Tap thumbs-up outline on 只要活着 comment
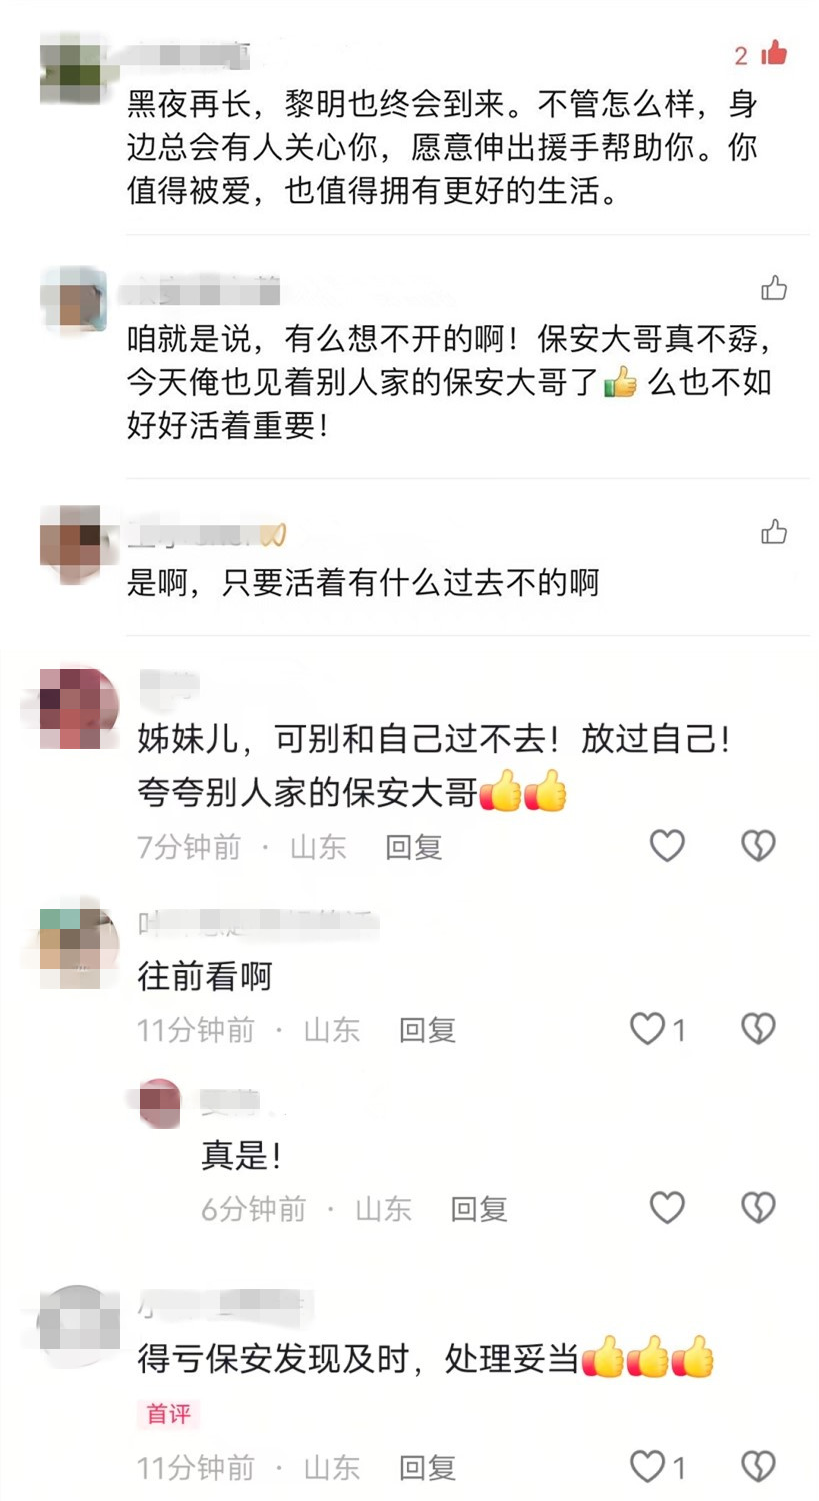The width and height of the screenshot is (819, 1501). [x=774, y=532]
